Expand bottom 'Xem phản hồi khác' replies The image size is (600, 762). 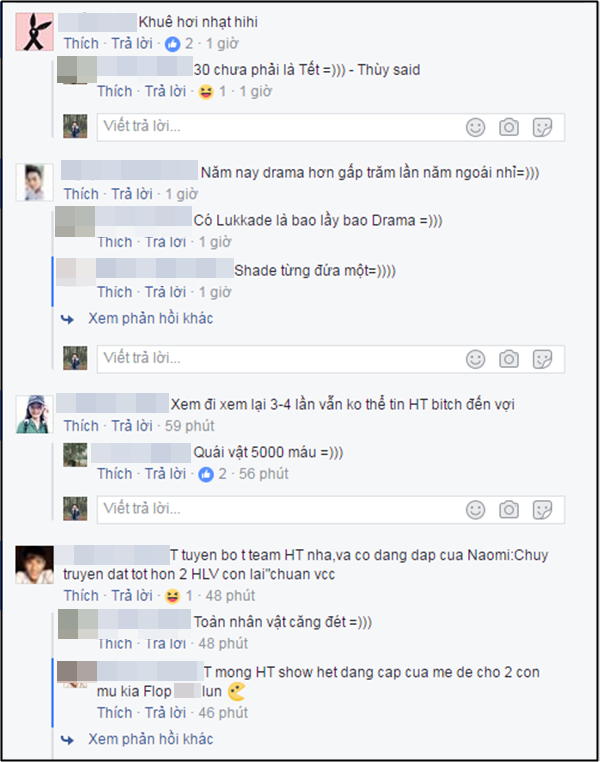click(x=150, y=739)
